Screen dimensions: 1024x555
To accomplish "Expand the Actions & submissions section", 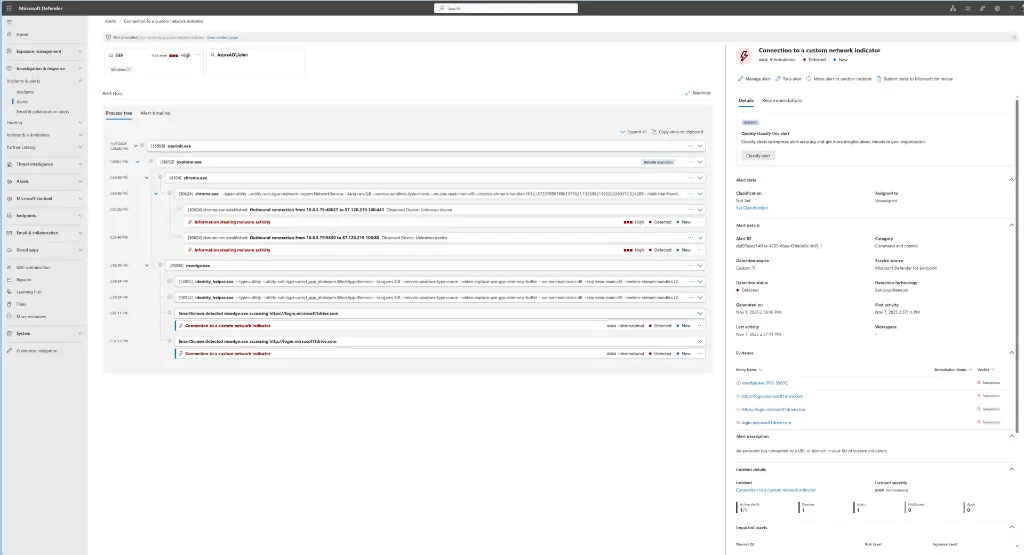I will click(80, 135).
